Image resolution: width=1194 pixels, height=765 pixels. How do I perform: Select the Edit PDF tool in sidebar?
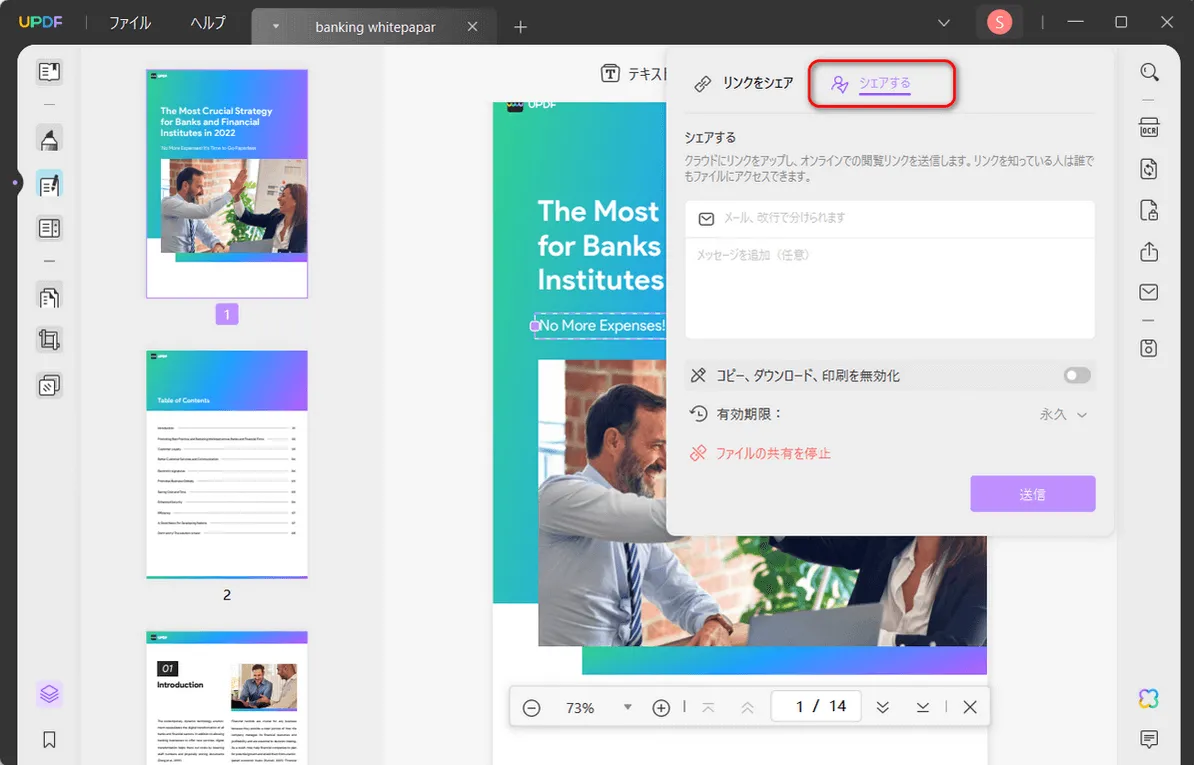point(49,184)
